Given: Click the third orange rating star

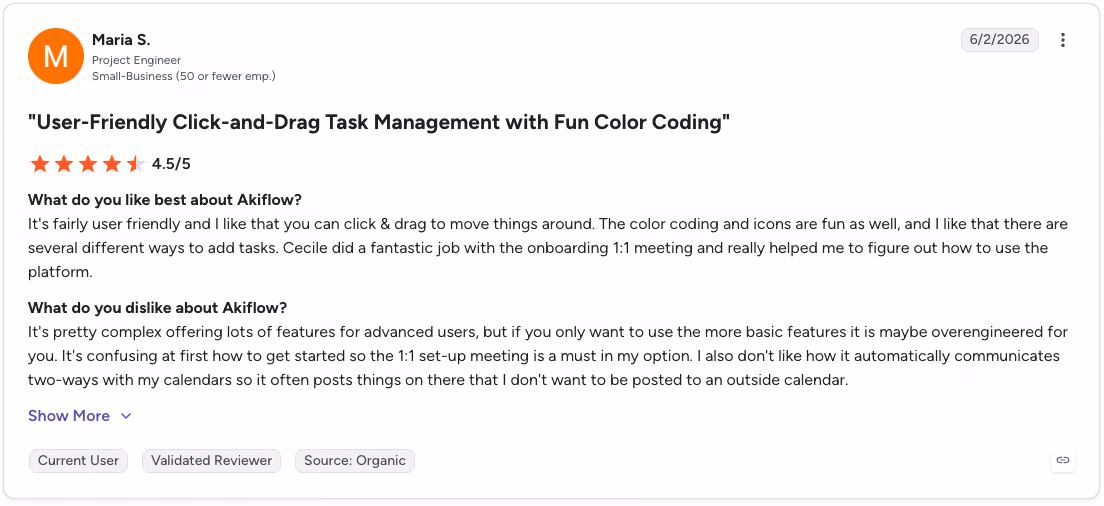Looking at the screenshot, I should [x=88, y=165].
